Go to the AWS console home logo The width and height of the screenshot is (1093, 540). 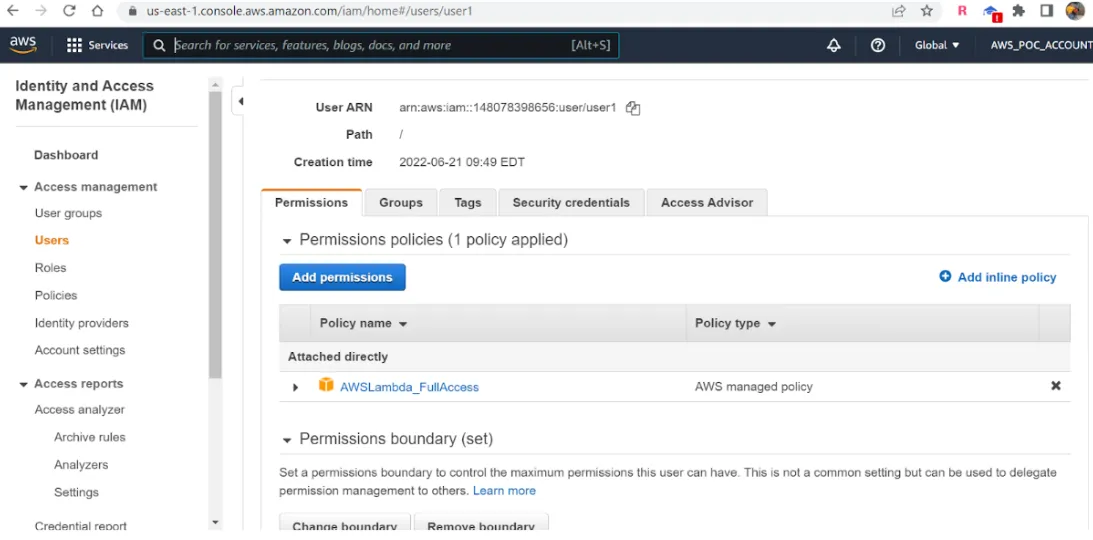[x=23, y=45]
